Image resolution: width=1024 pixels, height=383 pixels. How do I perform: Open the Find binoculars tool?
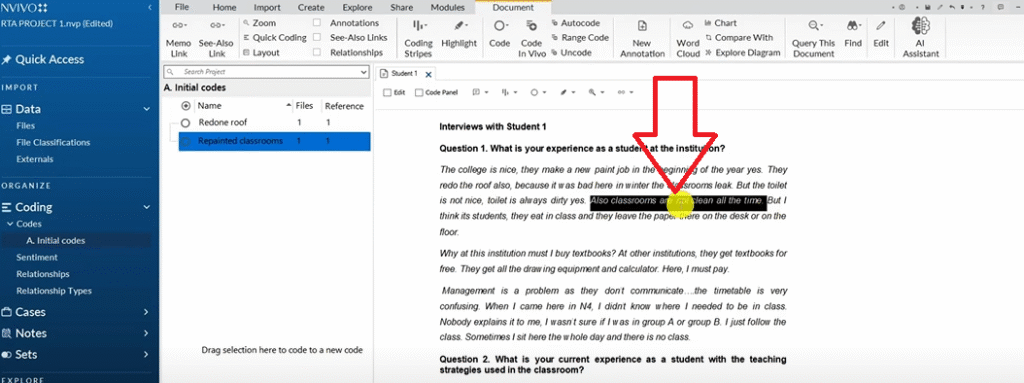click(x=853, y=33)
